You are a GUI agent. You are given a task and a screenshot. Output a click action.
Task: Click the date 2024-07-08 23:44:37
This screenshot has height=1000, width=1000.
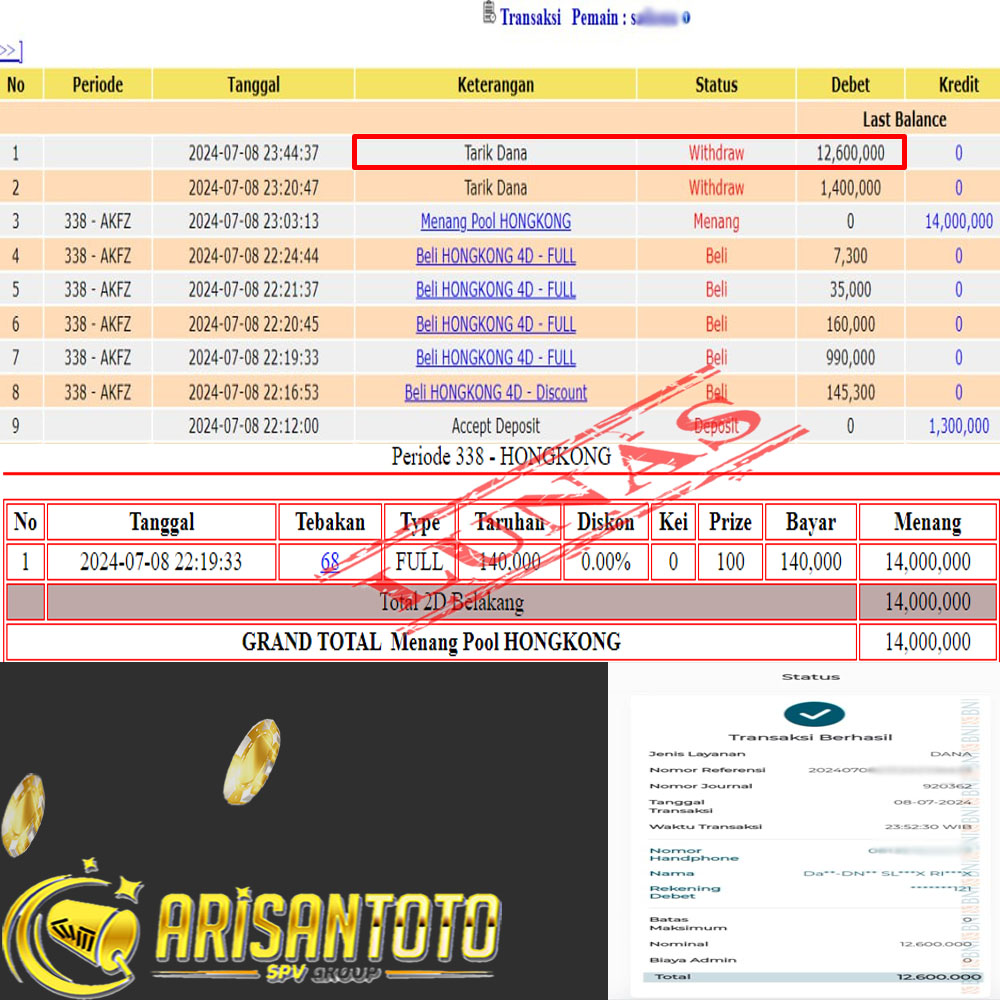click(253, 153)
